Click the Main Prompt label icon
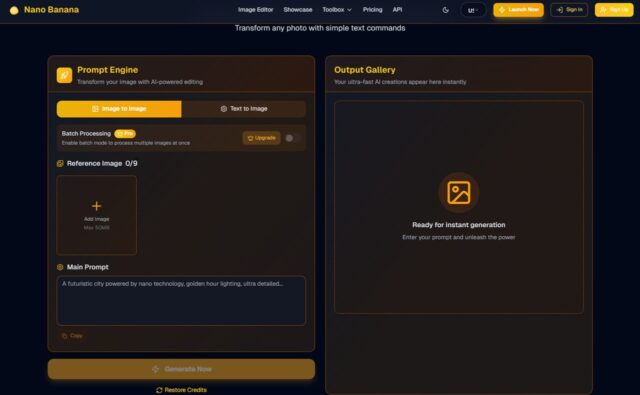640x395 pixels. [x=60, y=267]
